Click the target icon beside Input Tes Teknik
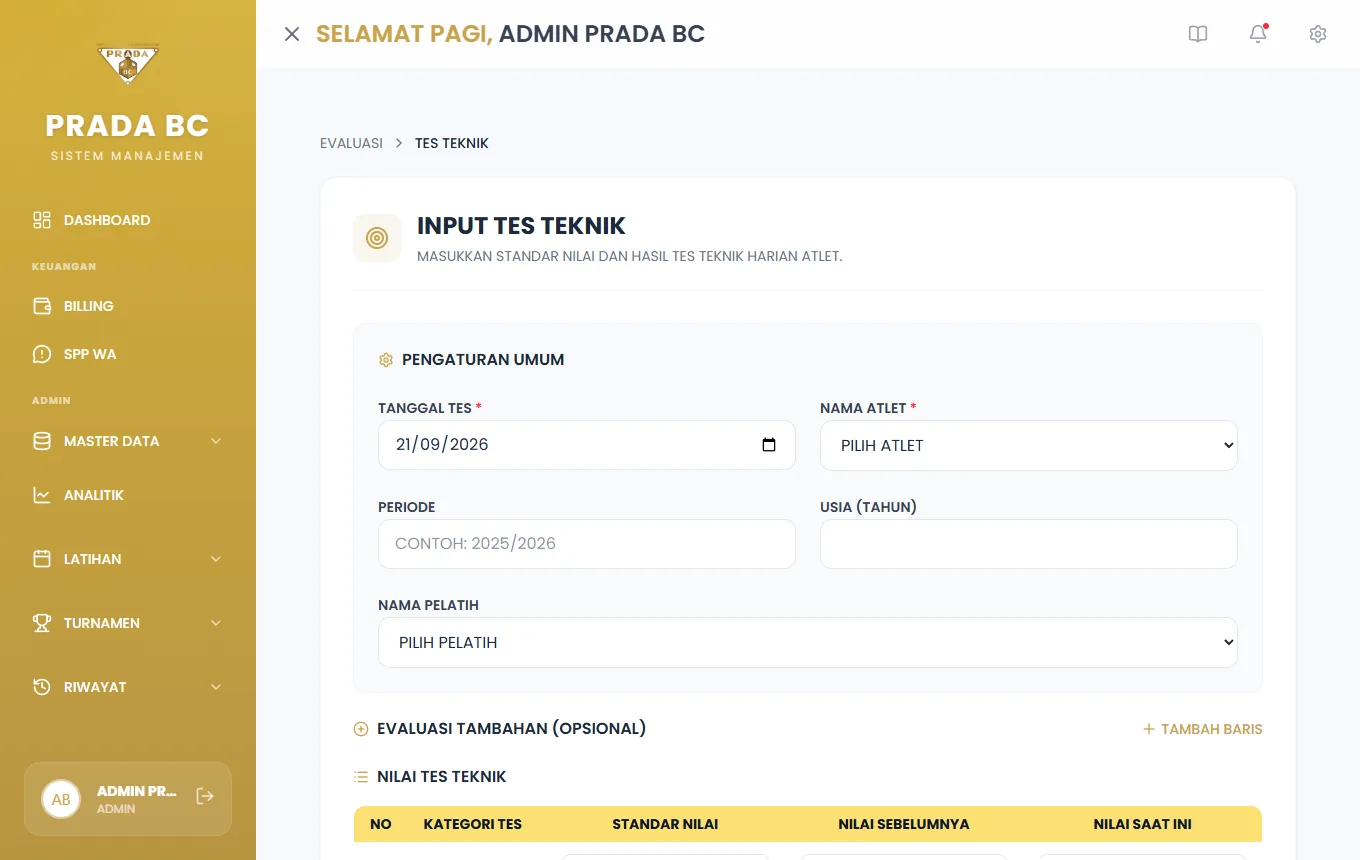Image resolution: width=1360 pixels, height=860 pixels. click(377, 238)
